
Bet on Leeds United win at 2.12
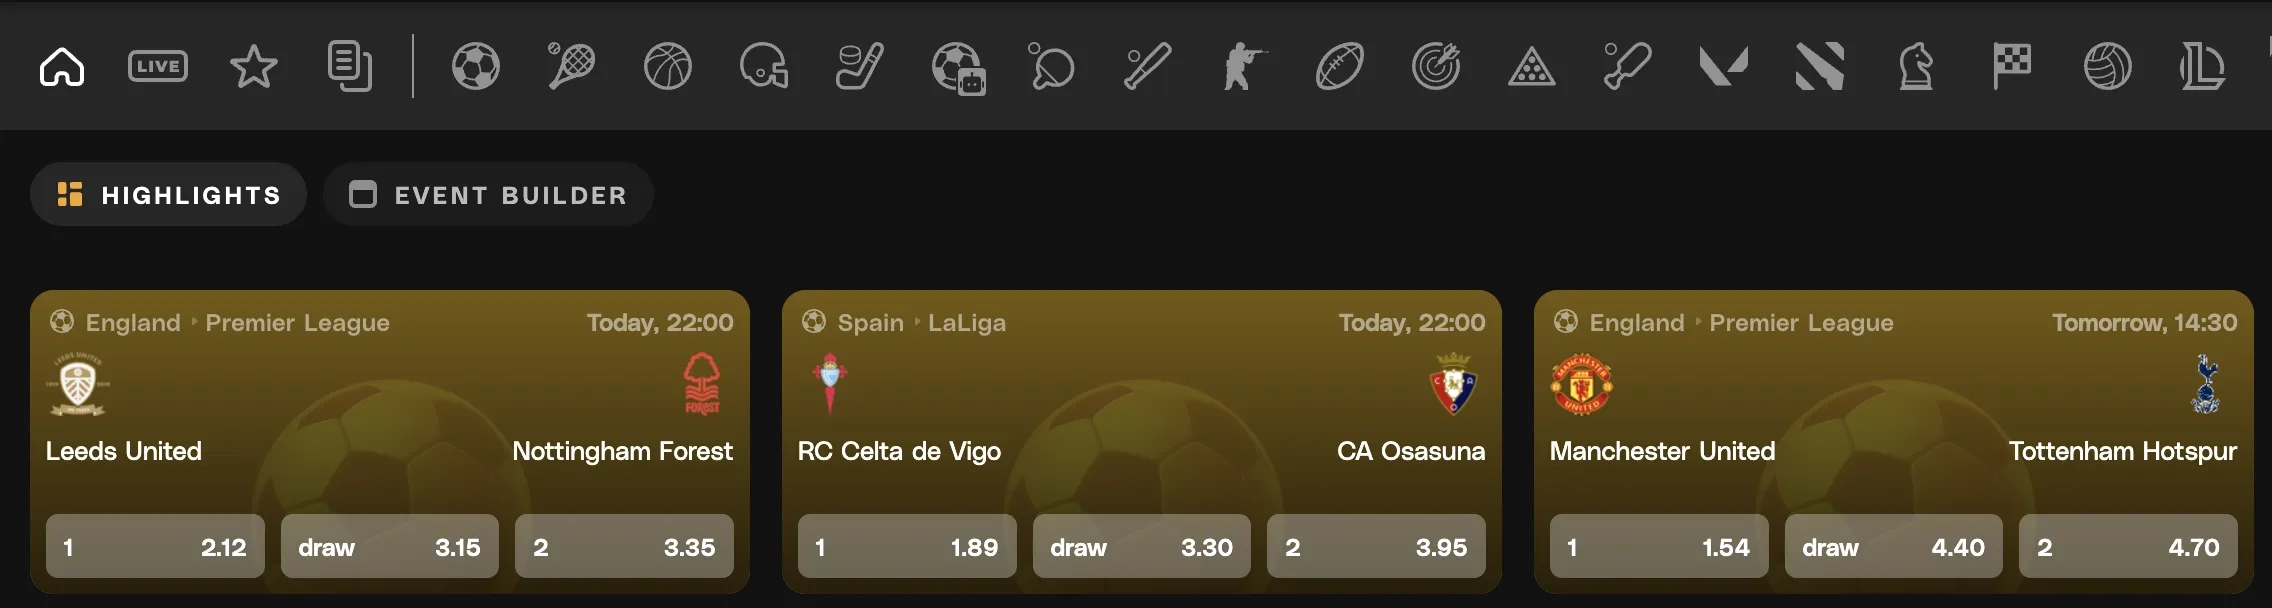(x=155, y=547)
